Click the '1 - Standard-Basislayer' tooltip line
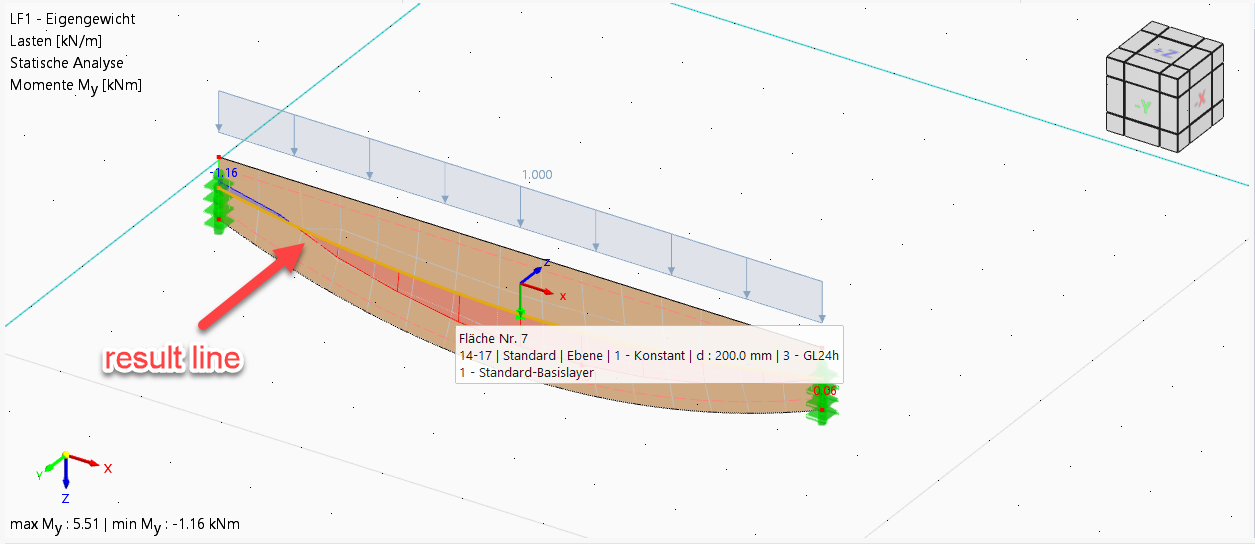This screenshot has height=544, width=1255. coord(526,372)
